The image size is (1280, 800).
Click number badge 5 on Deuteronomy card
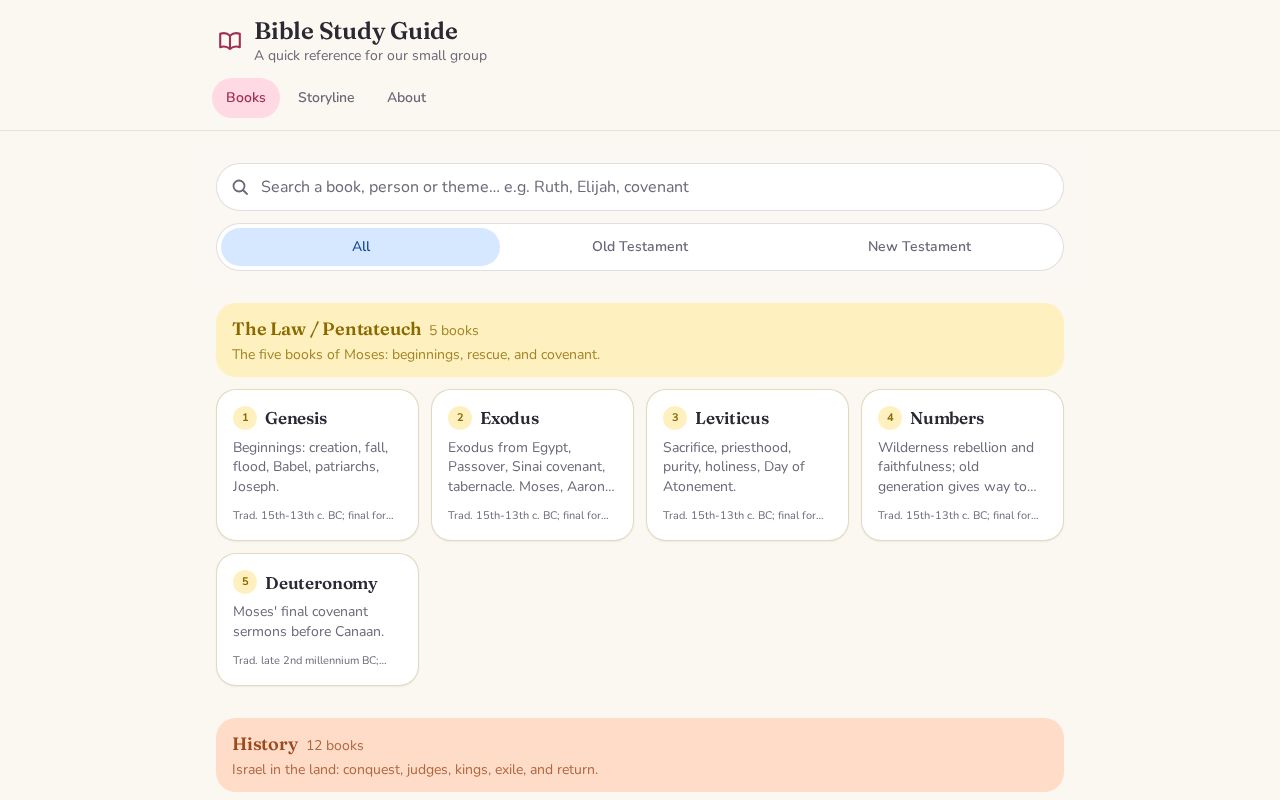pos(245,582)
